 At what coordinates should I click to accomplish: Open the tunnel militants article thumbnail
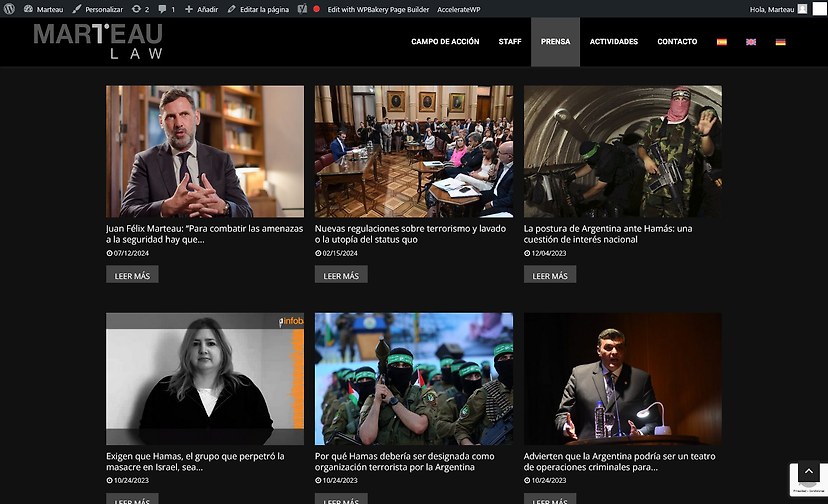[x=623, y=151]
